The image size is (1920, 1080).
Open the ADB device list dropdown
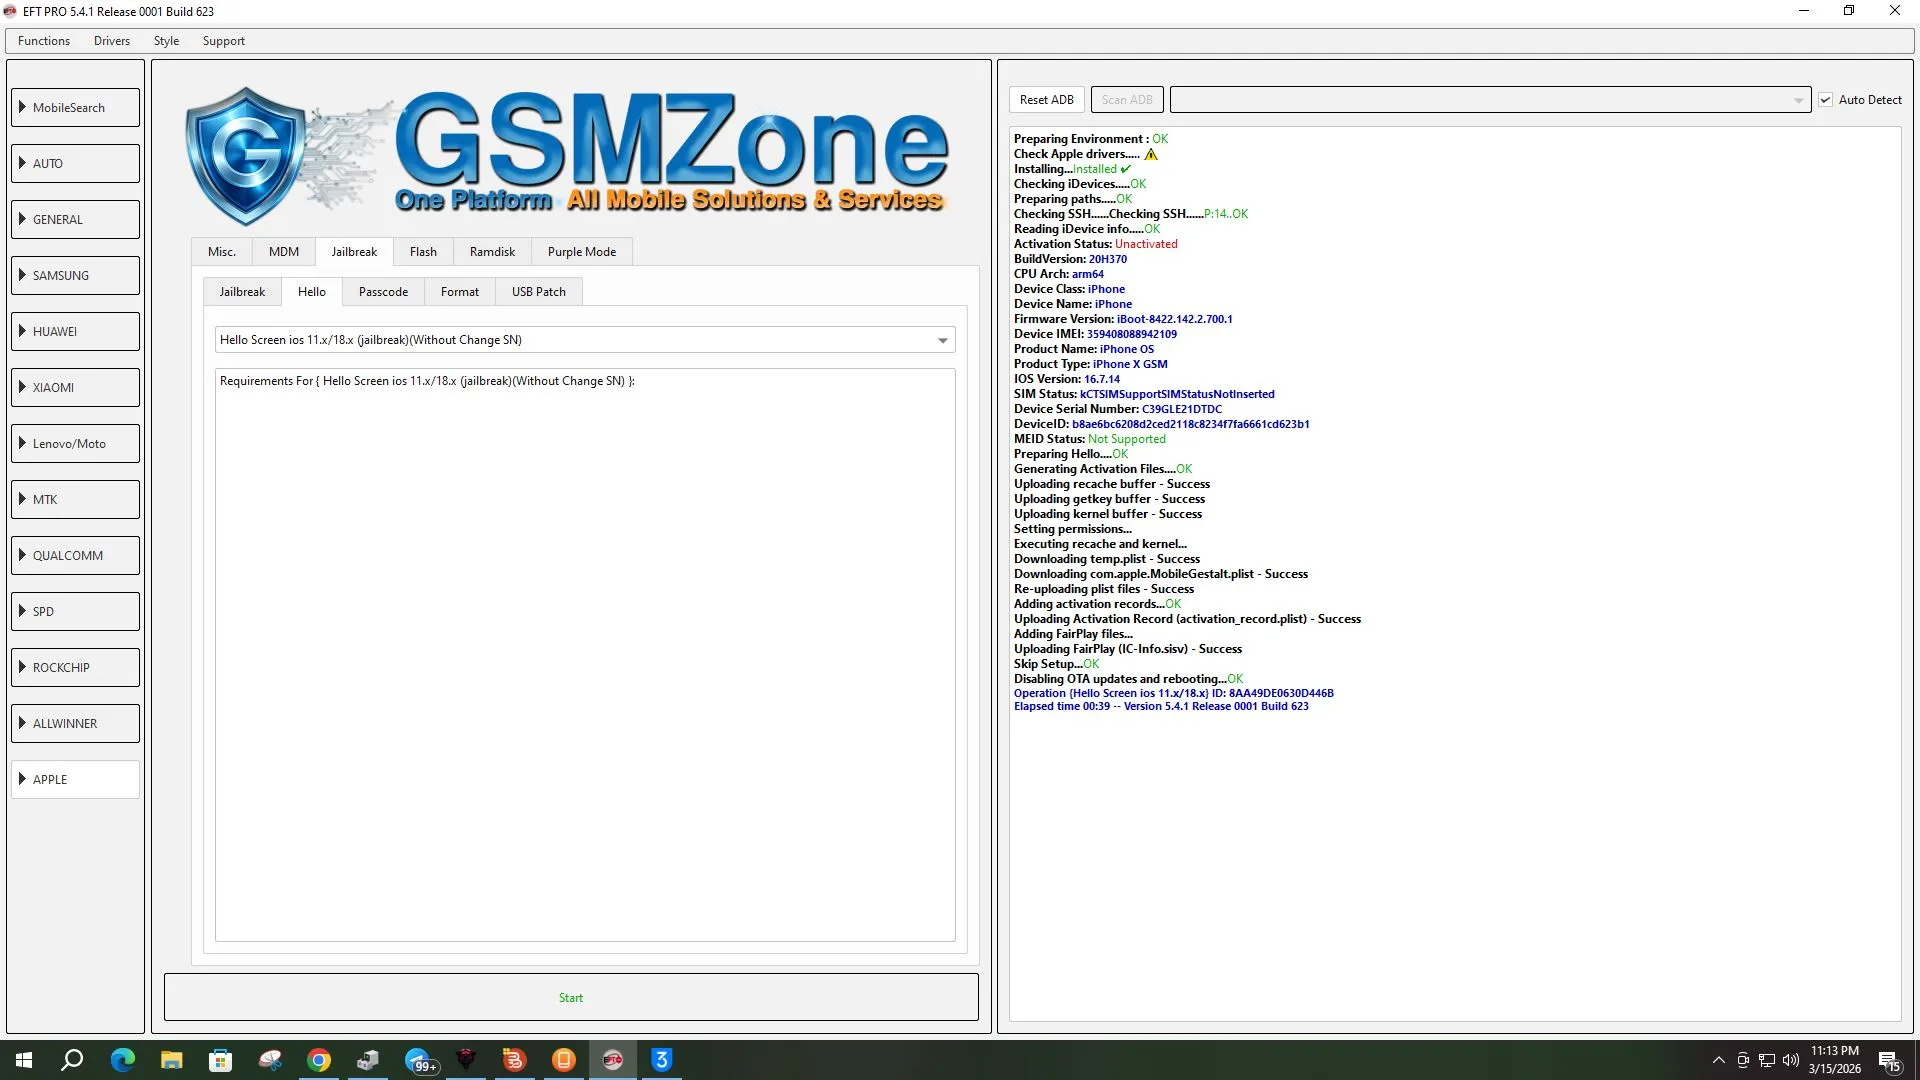1798,100
